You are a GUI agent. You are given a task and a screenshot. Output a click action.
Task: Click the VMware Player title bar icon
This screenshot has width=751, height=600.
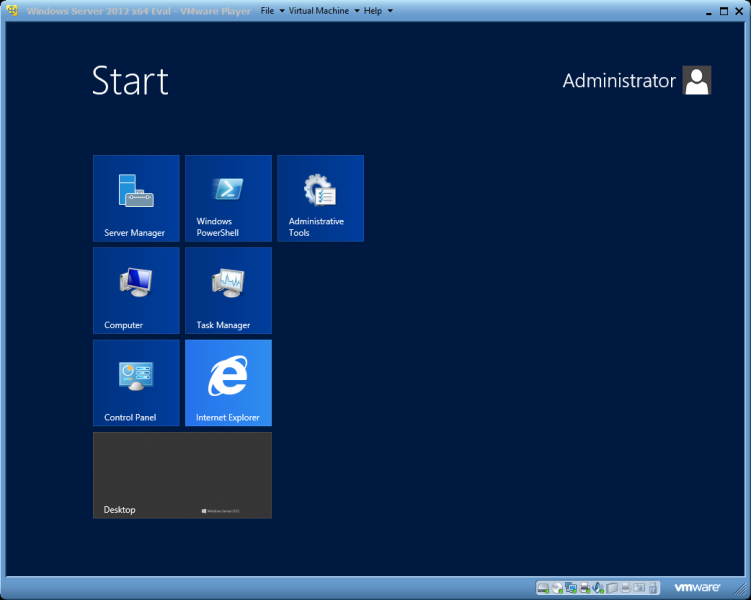tap(12, 10)
